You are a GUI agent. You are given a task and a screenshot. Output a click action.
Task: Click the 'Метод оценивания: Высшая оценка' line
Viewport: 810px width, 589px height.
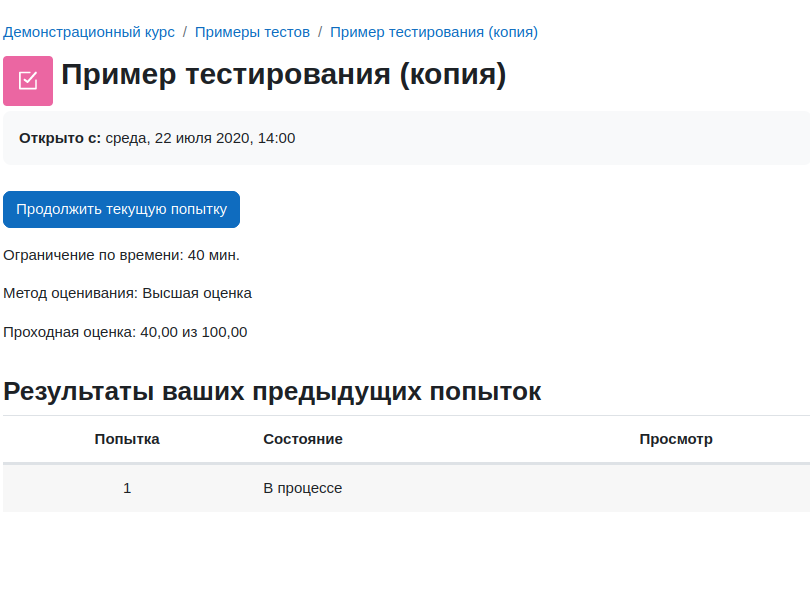pos(127,293)
